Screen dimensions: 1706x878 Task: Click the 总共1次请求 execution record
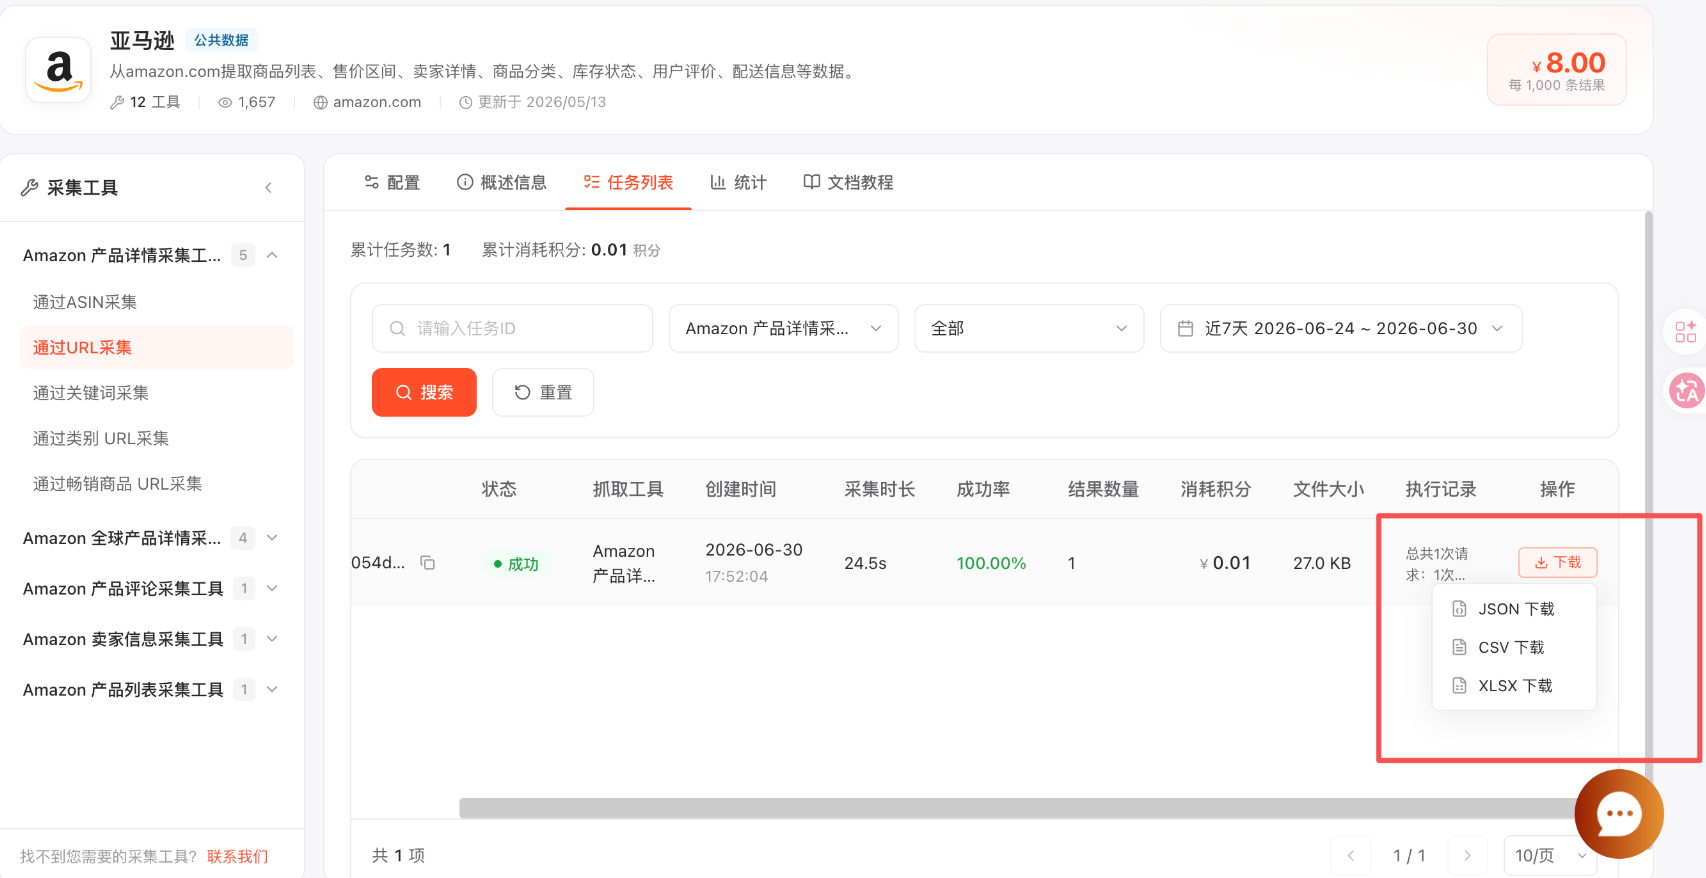coord(1438,564)
